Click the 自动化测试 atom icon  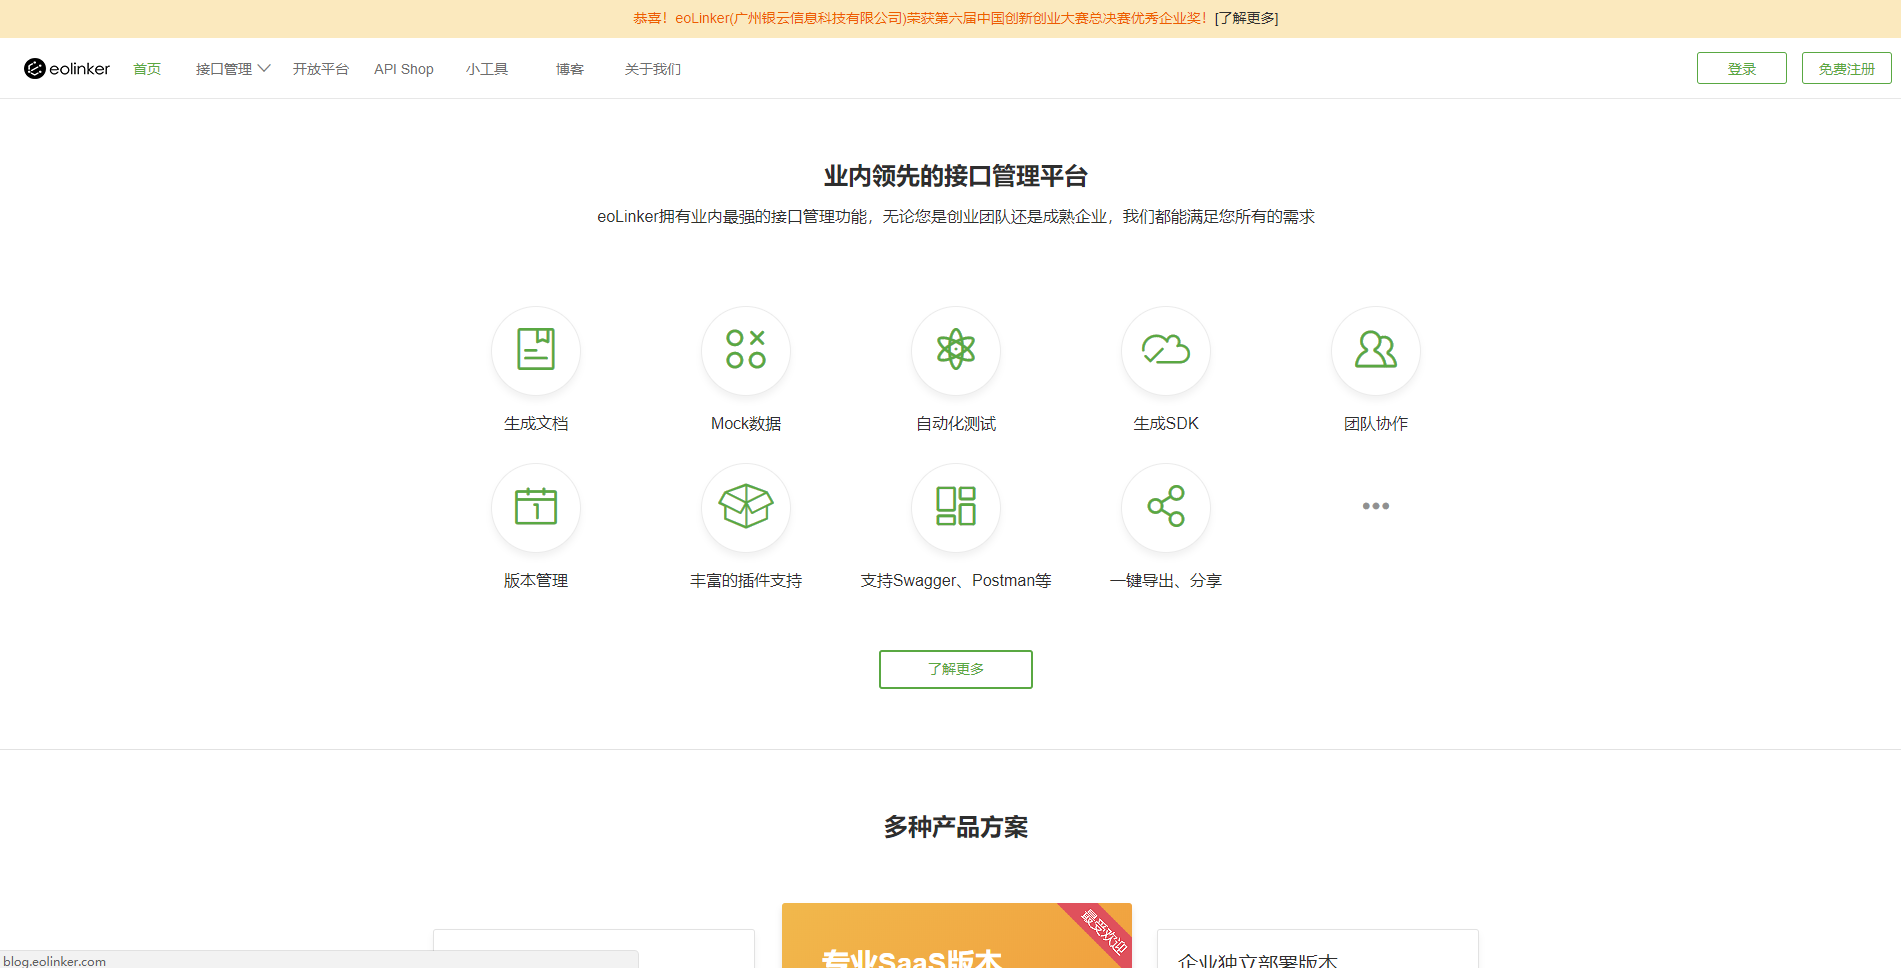click(x=956, y=350)
